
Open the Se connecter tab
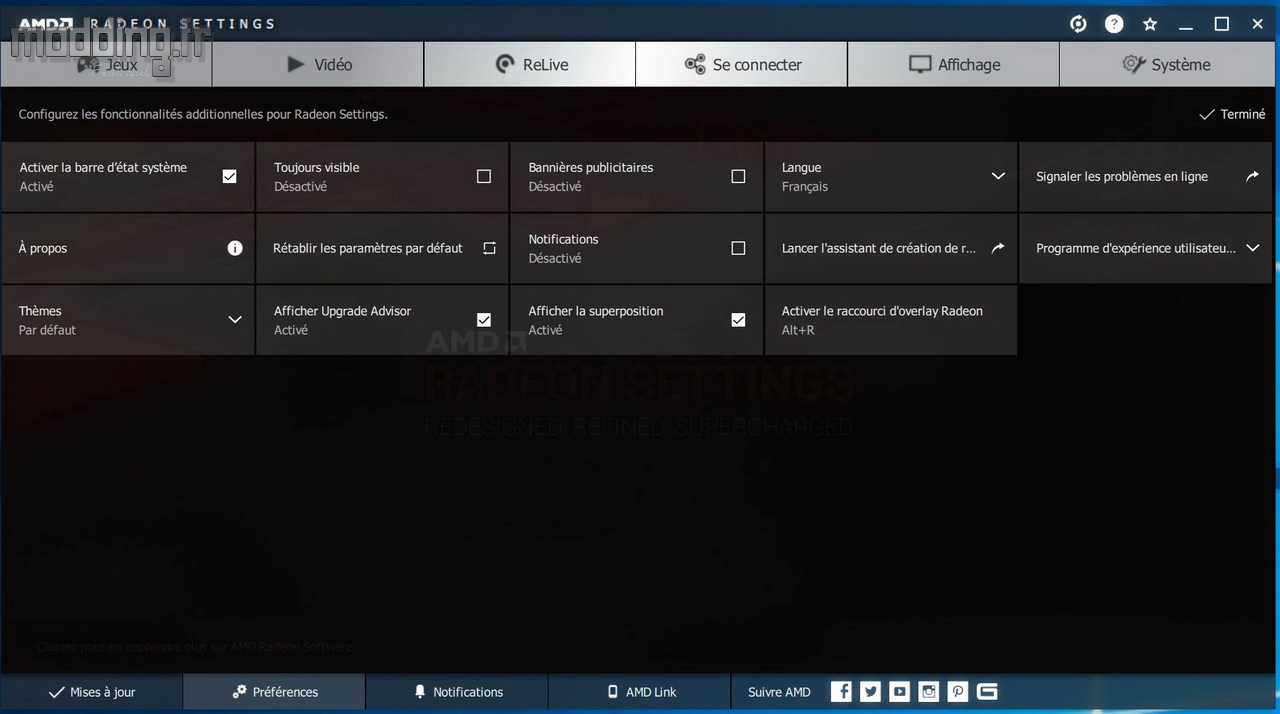(x=741, y=64)
